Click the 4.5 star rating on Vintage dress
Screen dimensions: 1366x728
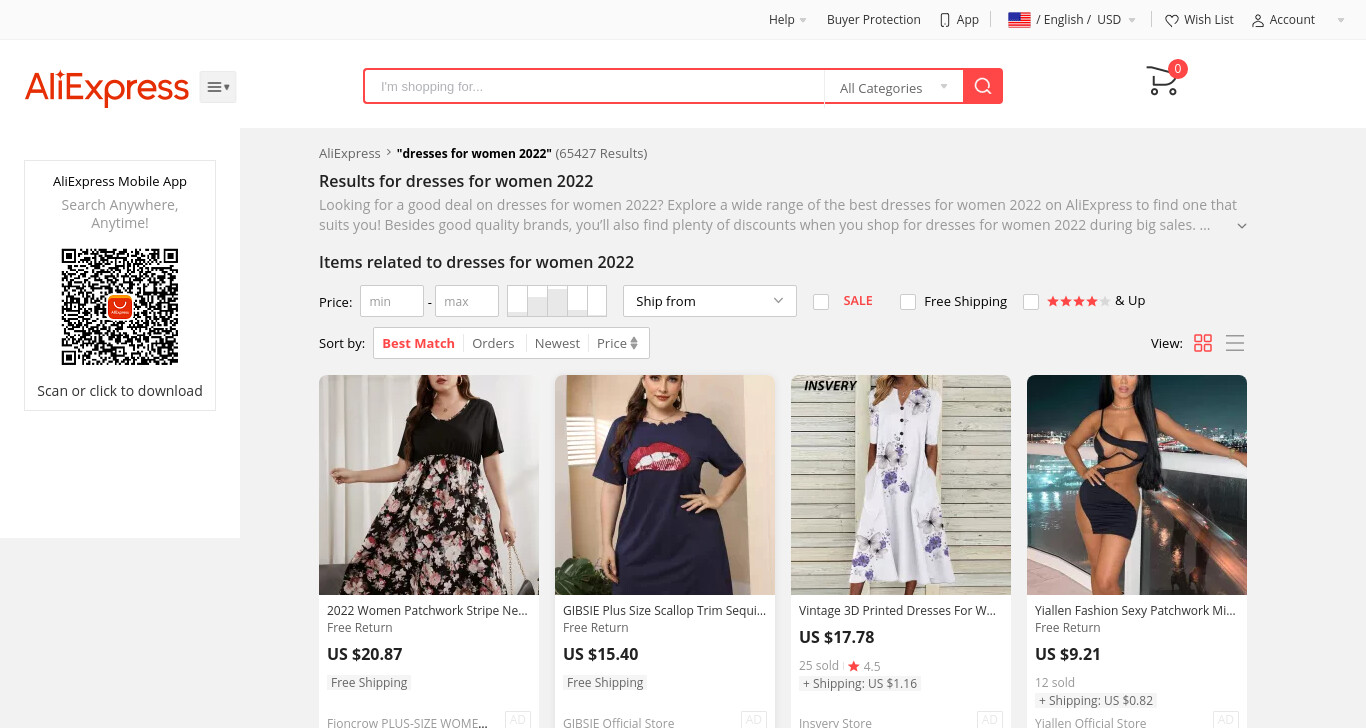pos(864,666)
